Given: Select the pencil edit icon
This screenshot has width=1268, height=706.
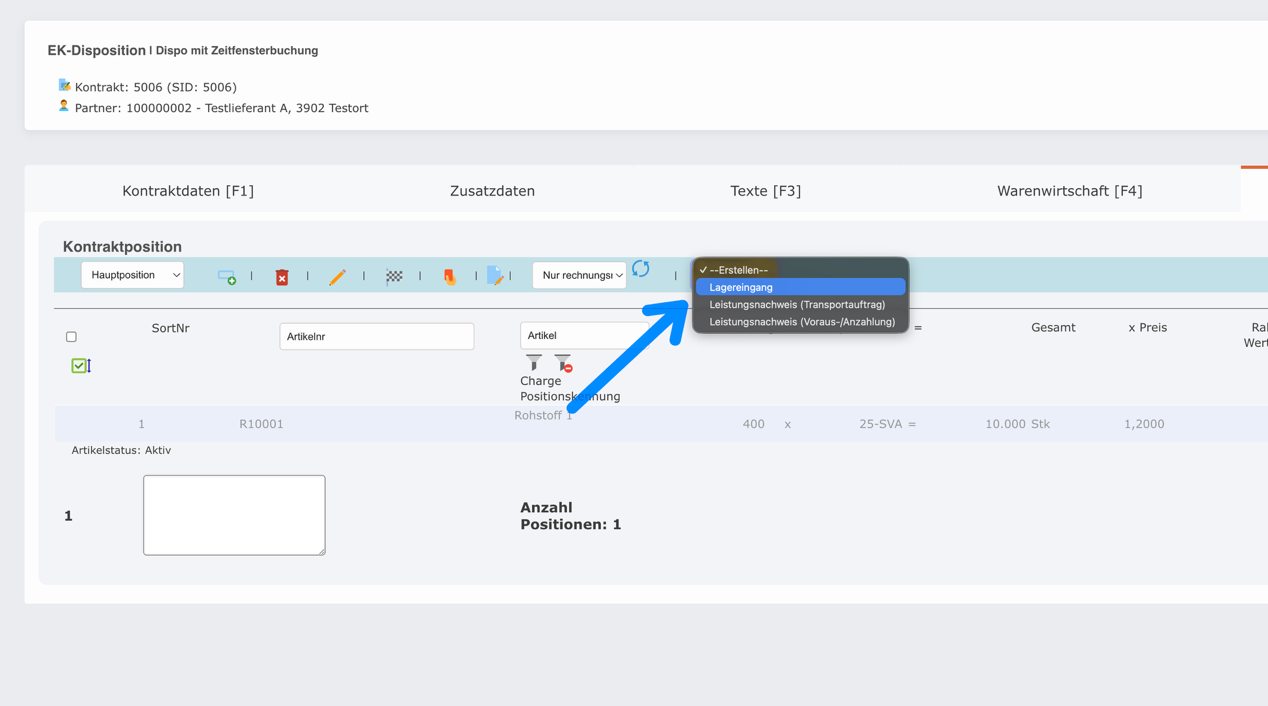Looking at the screenshot, I should point(337,277).
